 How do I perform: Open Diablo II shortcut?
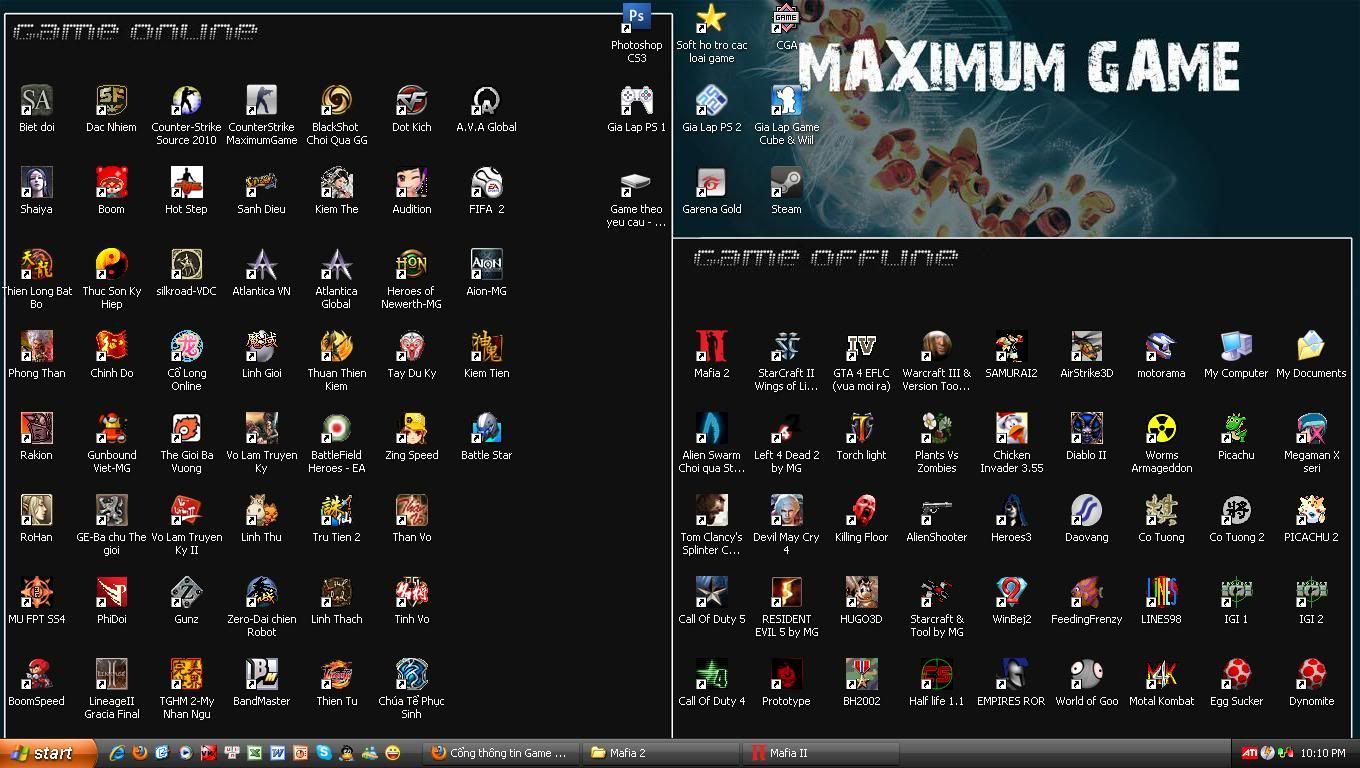pyautogui.click(x=1086, y=428)
